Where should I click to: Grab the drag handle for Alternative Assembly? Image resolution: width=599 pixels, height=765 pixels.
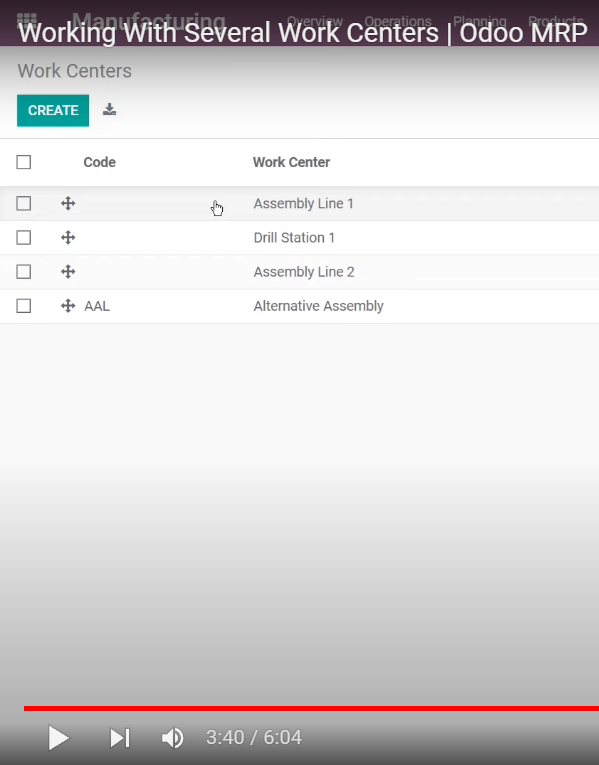(x=68, y=306)
